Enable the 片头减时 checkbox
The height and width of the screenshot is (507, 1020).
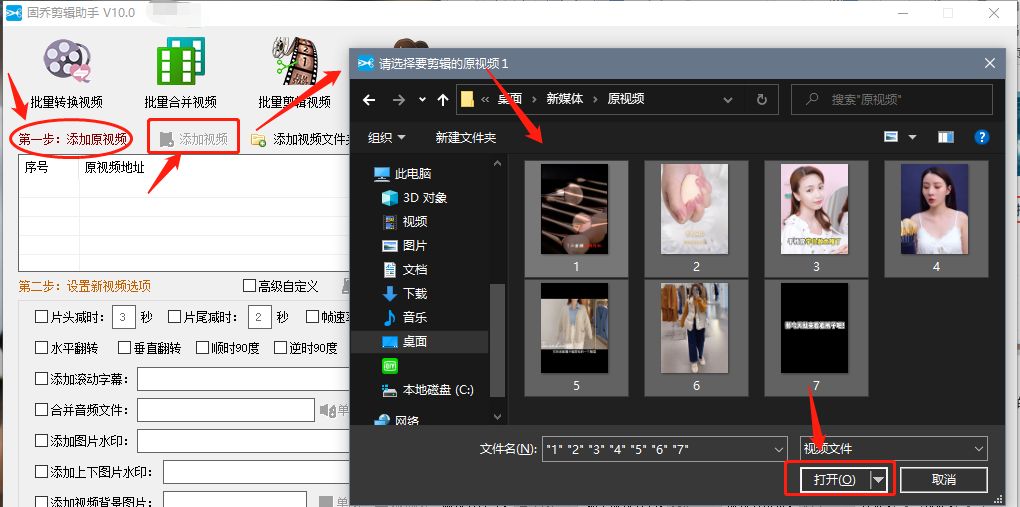(40, 317)
